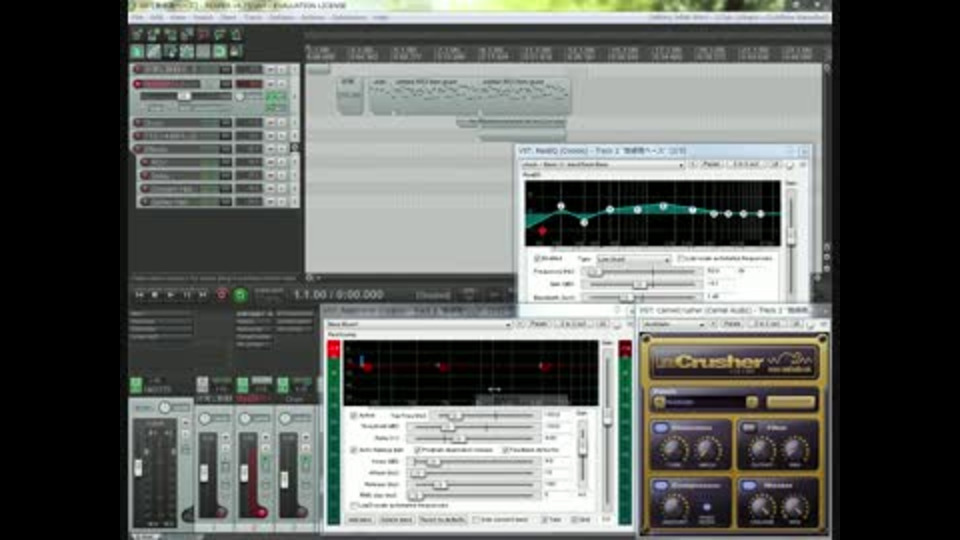
Task: Click the Save Project toolbar icon
Action: [x=170, y=34]
